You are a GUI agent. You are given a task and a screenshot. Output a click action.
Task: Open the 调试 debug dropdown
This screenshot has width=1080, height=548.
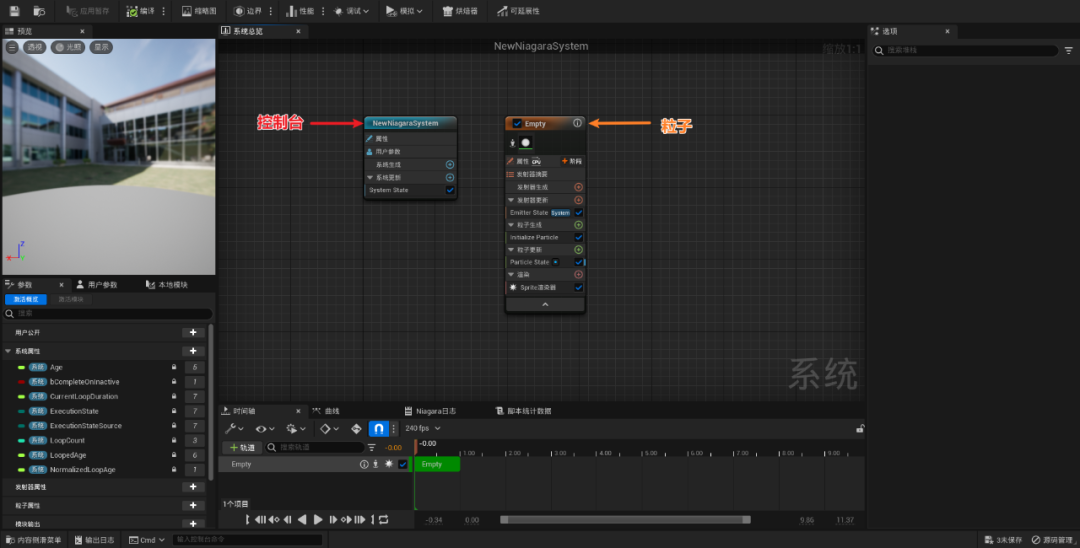(x=351, y=11)
